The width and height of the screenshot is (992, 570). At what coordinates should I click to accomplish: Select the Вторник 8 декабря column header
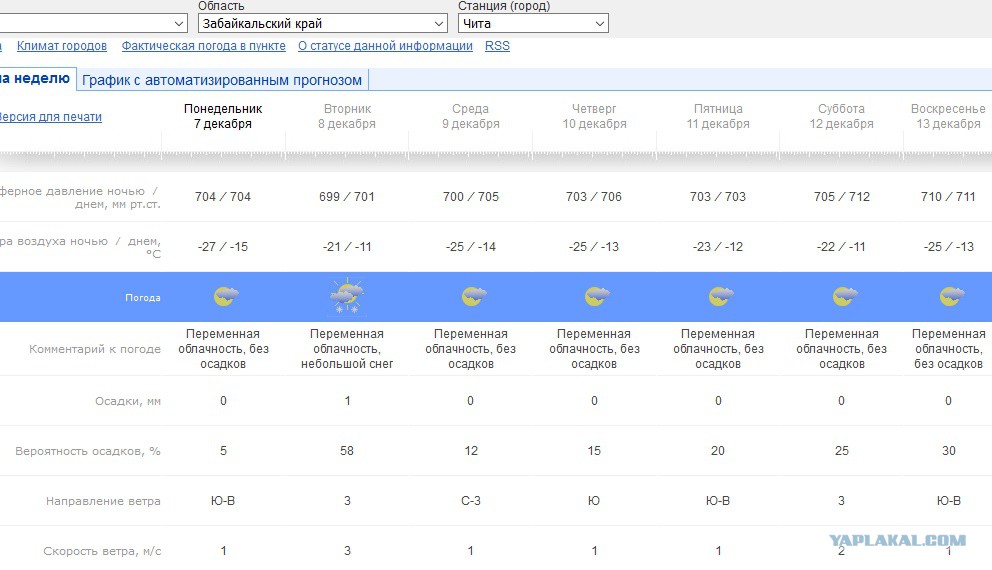347,116
